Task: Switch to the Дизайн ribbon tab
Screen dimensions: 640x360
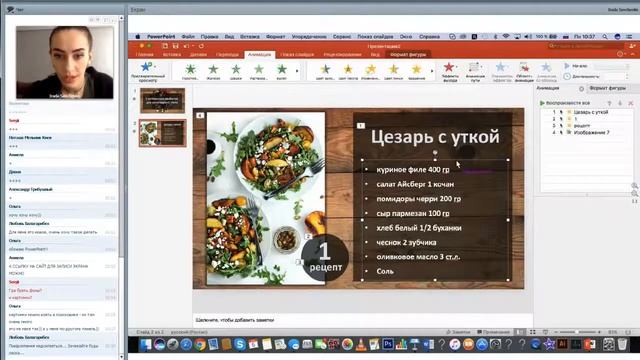Action: pyautogui.click(x=198, y=54)
